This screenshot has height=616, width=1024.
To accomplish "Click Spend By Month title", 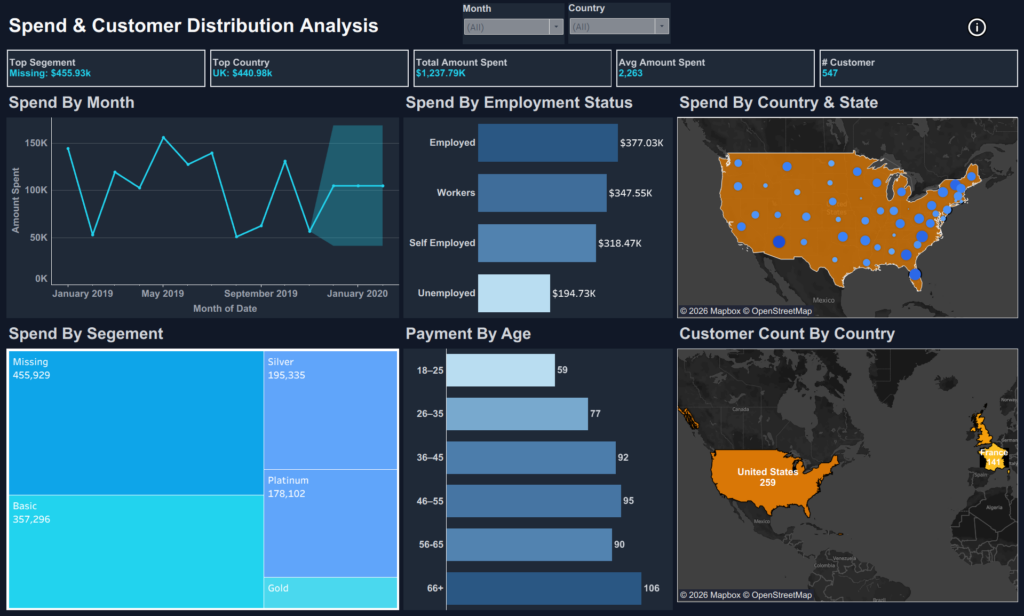I will click(71, 103).
